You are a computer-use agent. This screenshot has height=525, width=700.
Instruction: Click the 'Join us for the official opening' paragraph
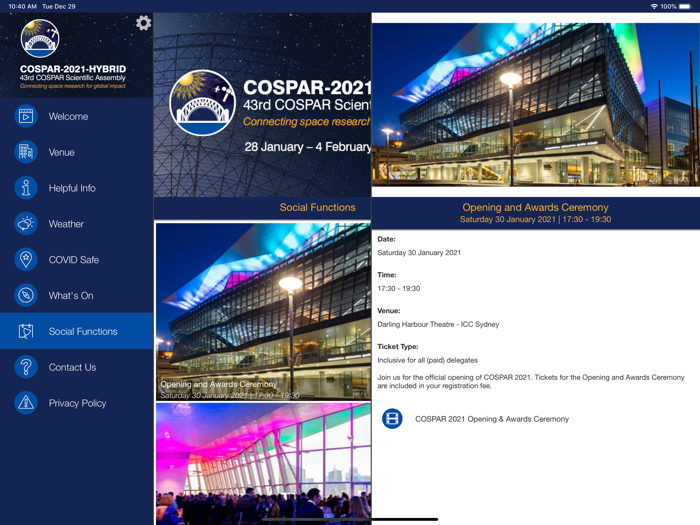pos(531,382)
